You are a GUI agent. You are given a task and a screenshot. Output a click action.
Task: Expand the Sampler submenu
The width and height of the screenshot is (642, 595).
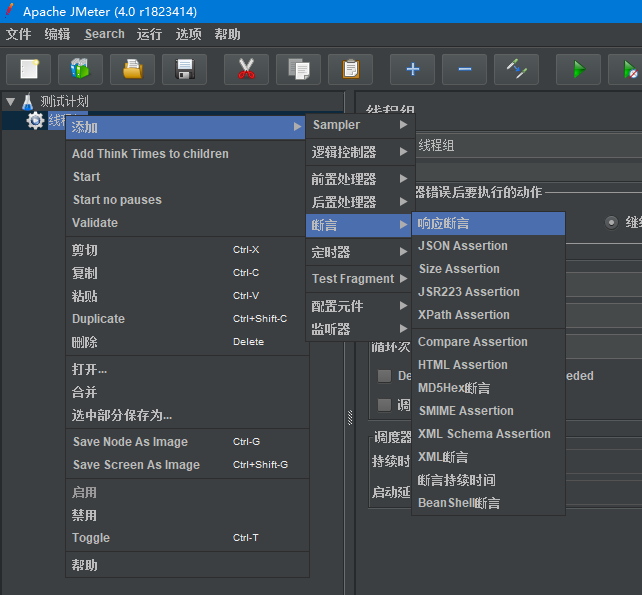[360, 125]
